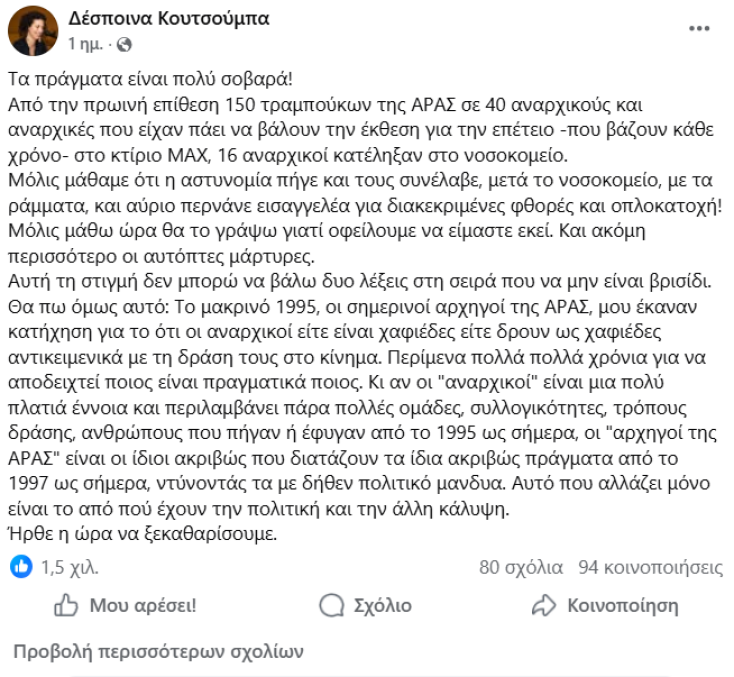The width and height of the screenshot is (734, 677).
Task: Click the closing line "Ήρθε η ώρα να ξεκαθαρίσουμε."
Action: pos(140,534)
